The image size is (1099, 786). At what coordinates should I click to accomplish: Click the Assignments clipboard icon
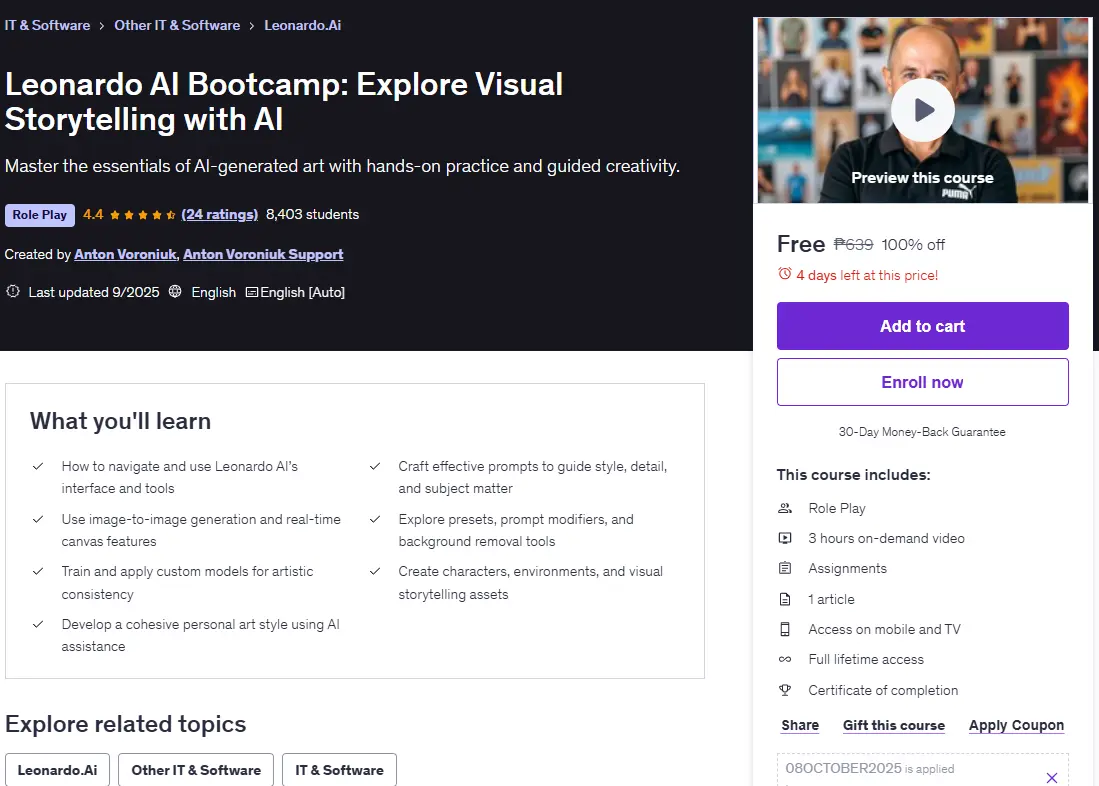click(x=785, y=569)
